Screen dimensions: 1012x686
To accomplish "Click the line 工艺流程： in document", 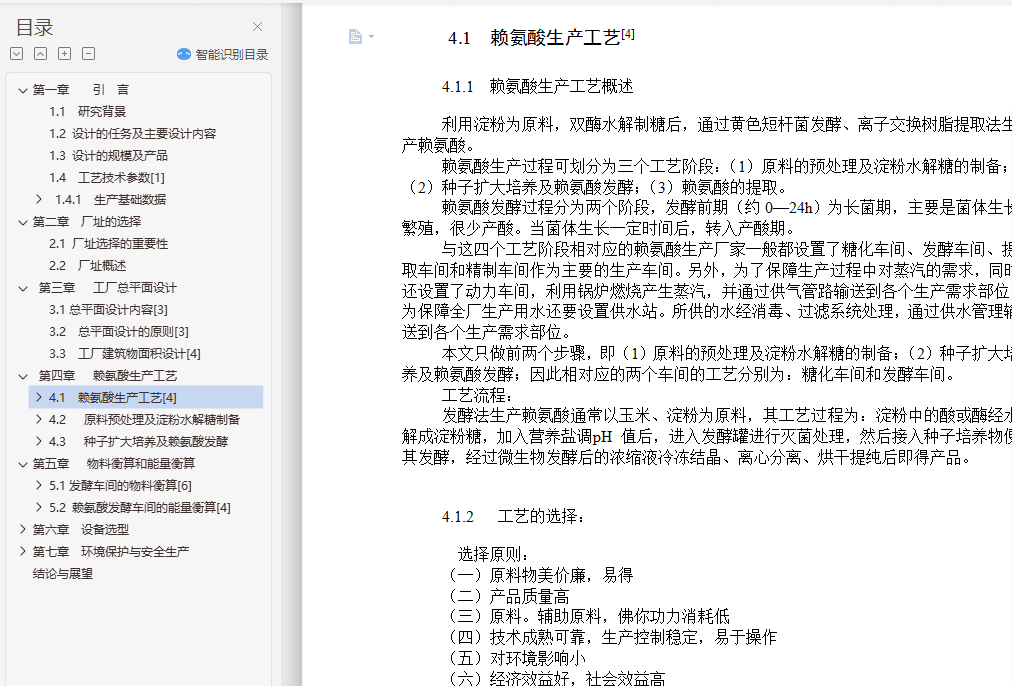I will click(x=478, y=395).
